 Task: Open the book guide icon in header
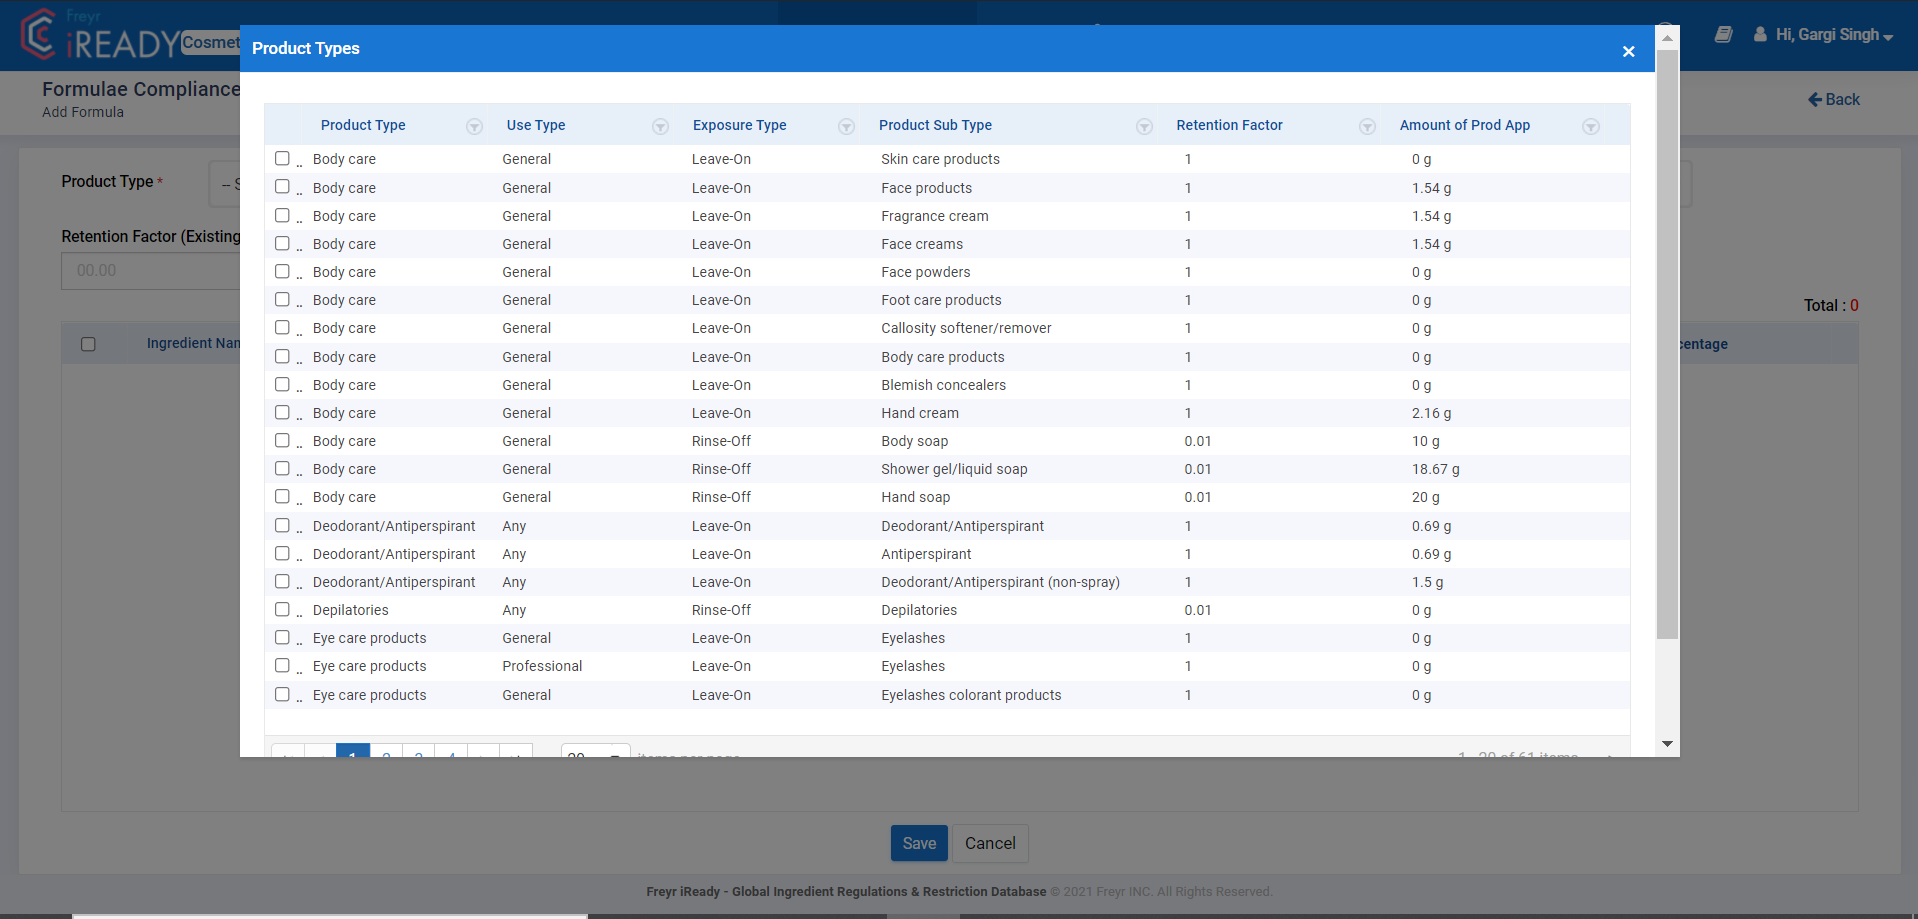pyautogui.click(x=1723, y=35)
